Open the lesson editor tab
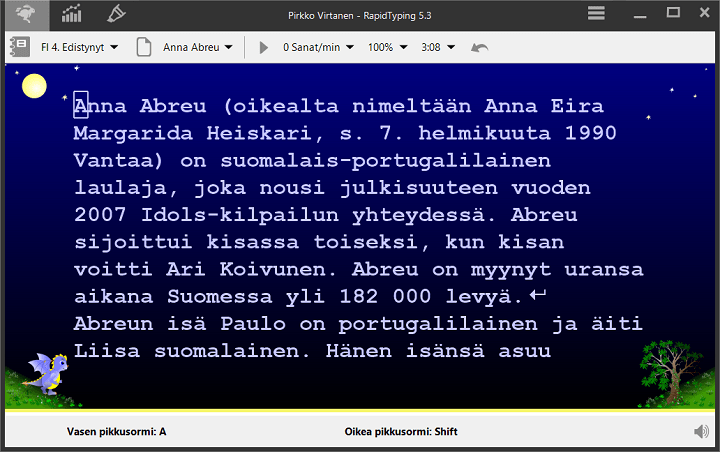 [117, 14]
